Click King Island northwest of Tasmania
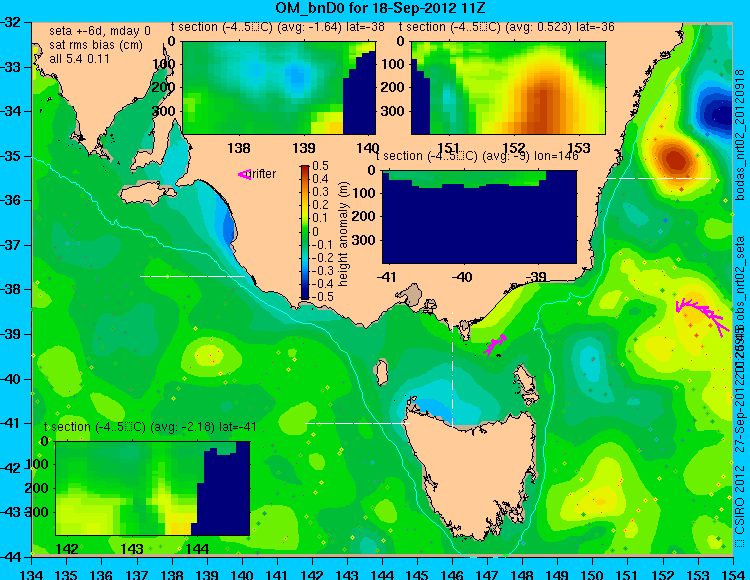Image resolution: width=750 pixels, height=580 pixels. (380, 373)
